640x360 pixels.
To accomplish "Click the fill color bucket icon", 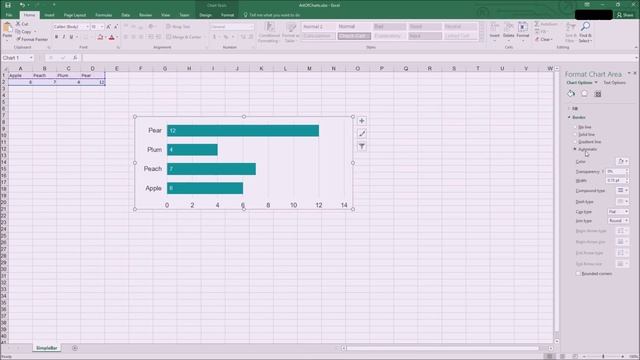I will click(x=100, y=37).
